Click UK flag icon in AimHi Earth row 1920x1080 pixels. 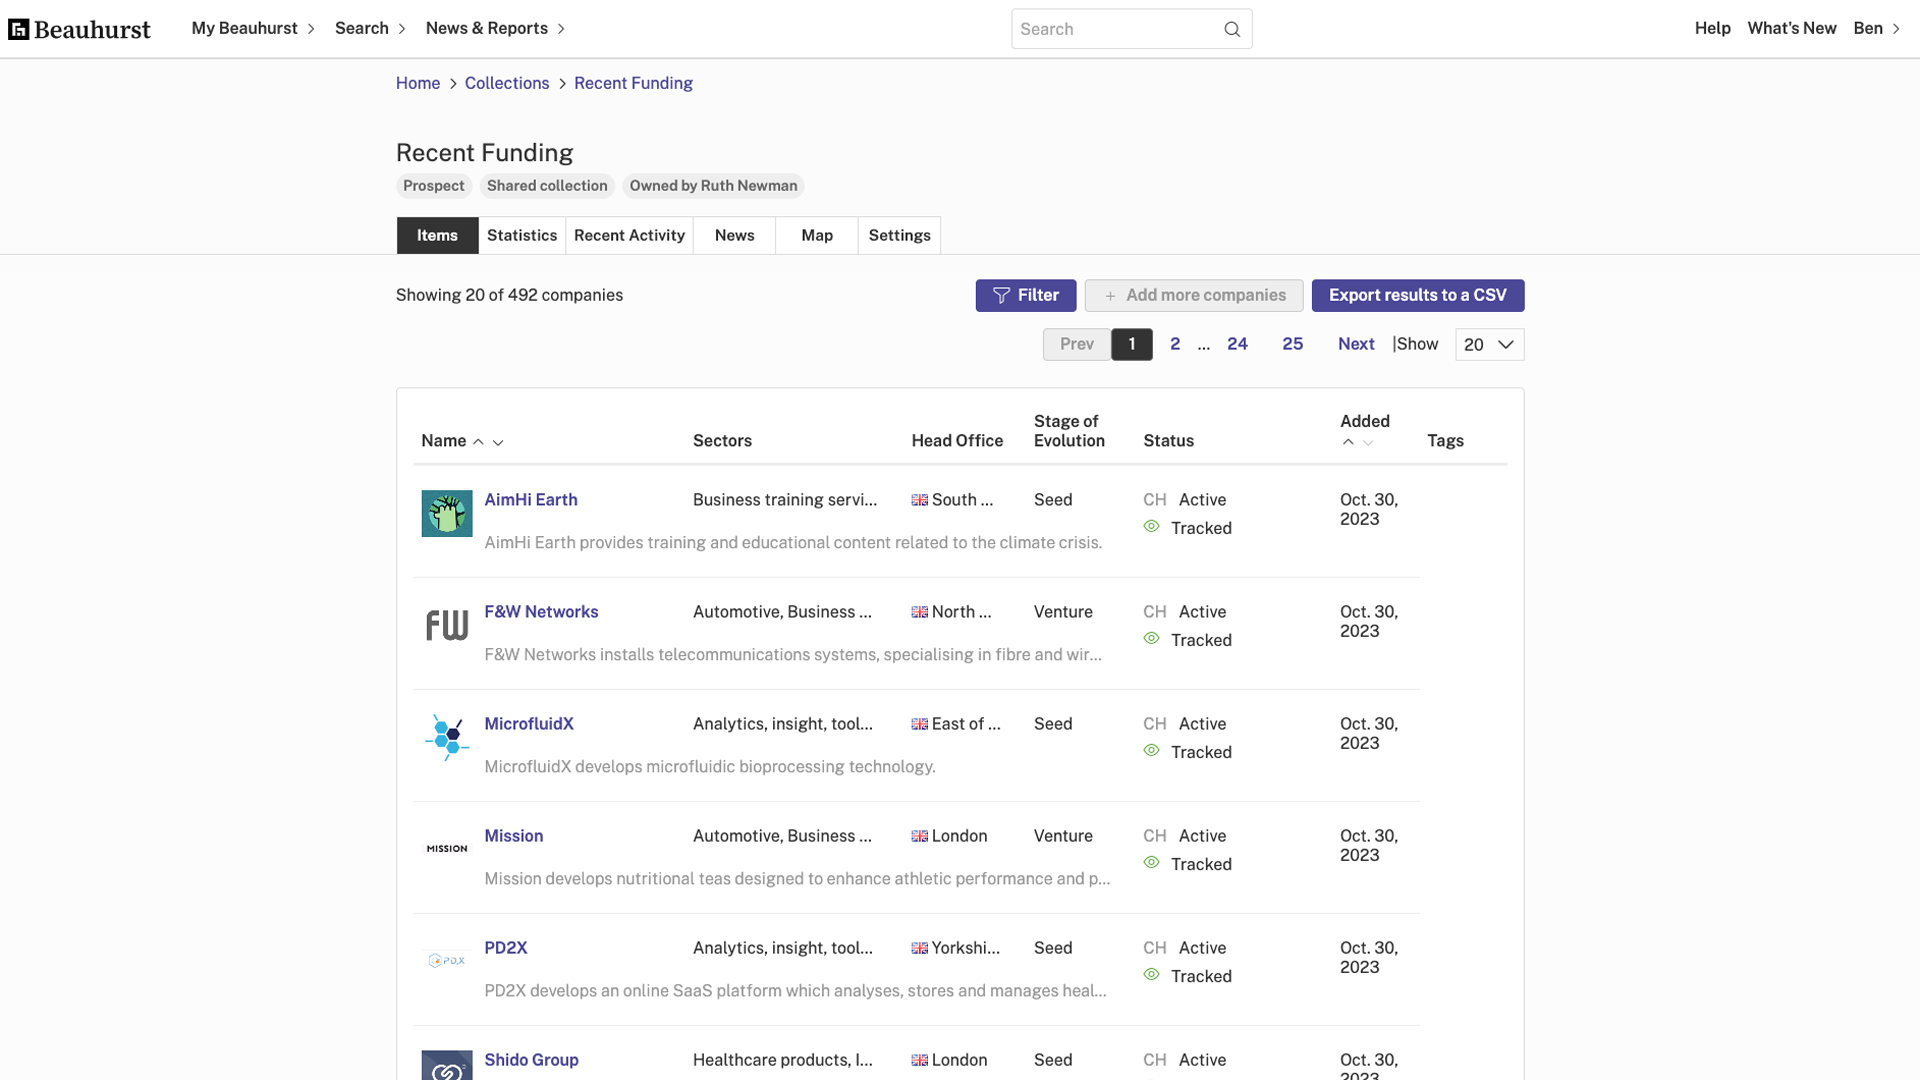click(920, 500)
